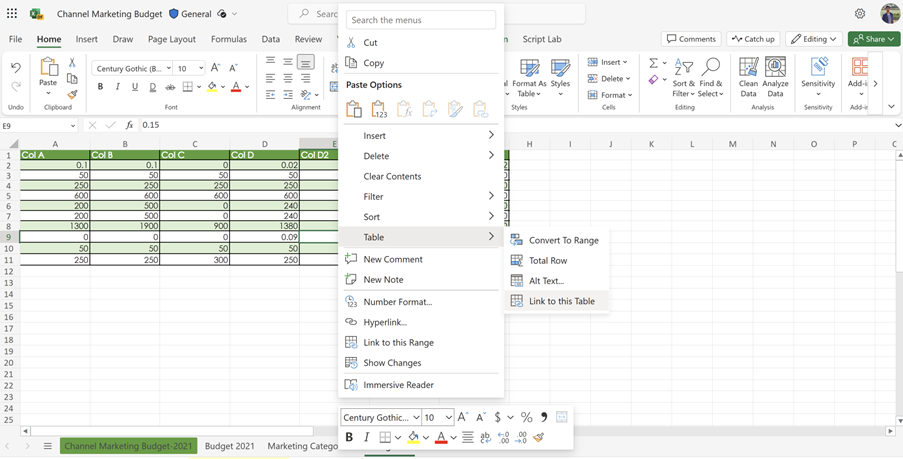
Task: Select the Paste Values (123) paste option
Action: pyautogui.click(x=379, y=109)
